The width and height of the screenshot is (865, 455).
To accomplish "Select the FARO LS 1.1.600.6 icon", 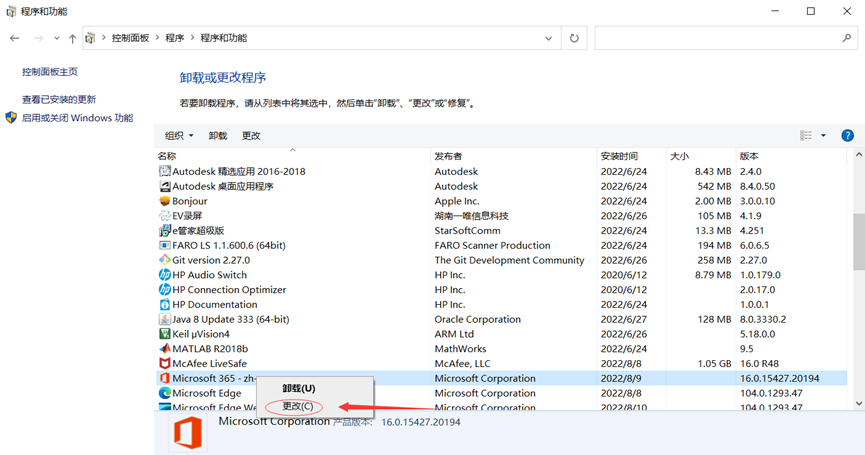I will pyautogui.click(x=164, y=245).
